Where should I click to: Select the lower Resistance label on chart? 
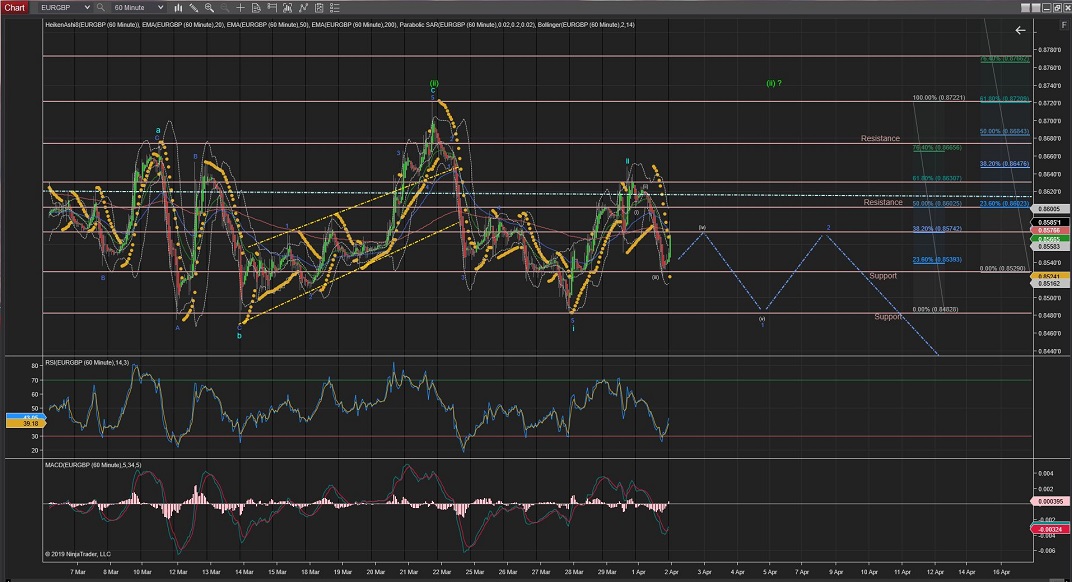point(883,202)
